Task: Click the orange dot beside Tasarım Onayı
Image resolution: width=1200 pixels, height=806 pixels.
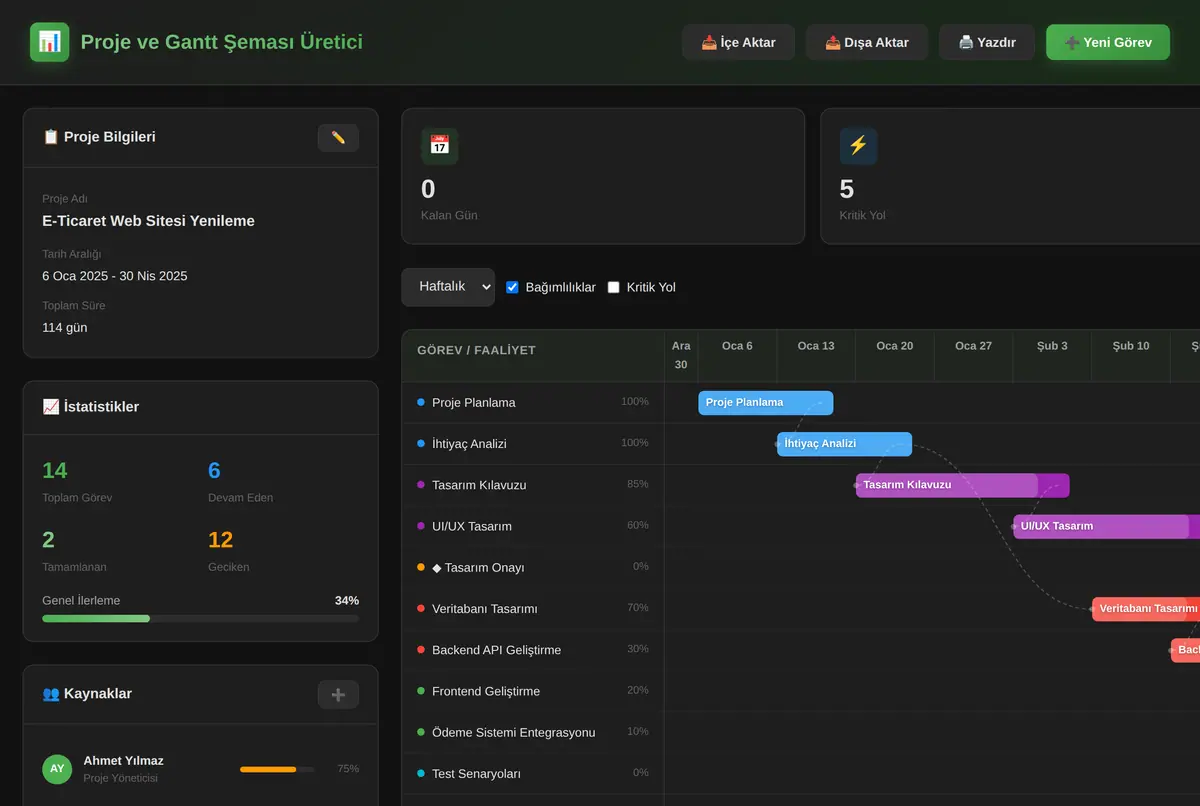Action: [421, 567]
